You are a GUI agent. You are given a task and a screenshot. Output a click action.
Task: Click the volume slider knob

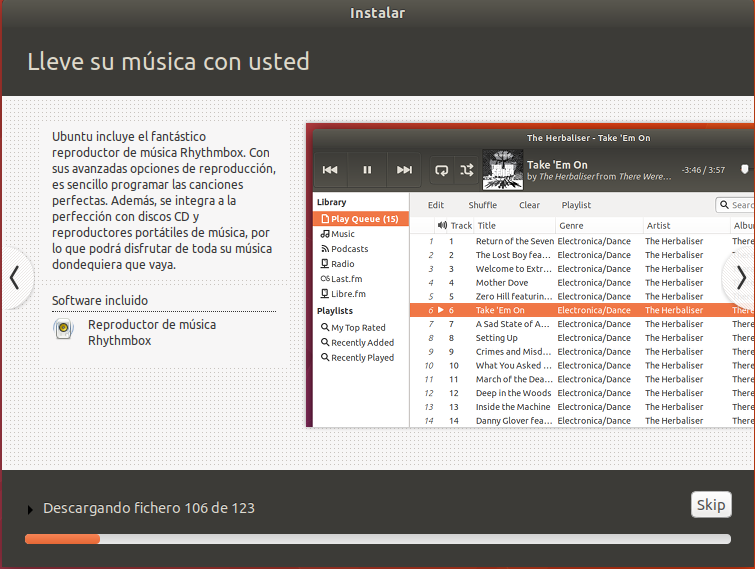coord(744,169)
